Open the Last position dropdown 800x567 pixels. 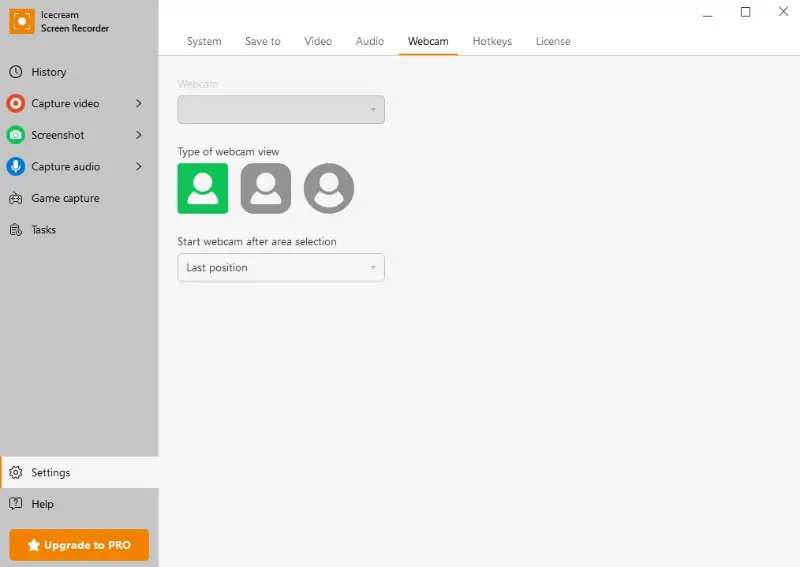281,267
